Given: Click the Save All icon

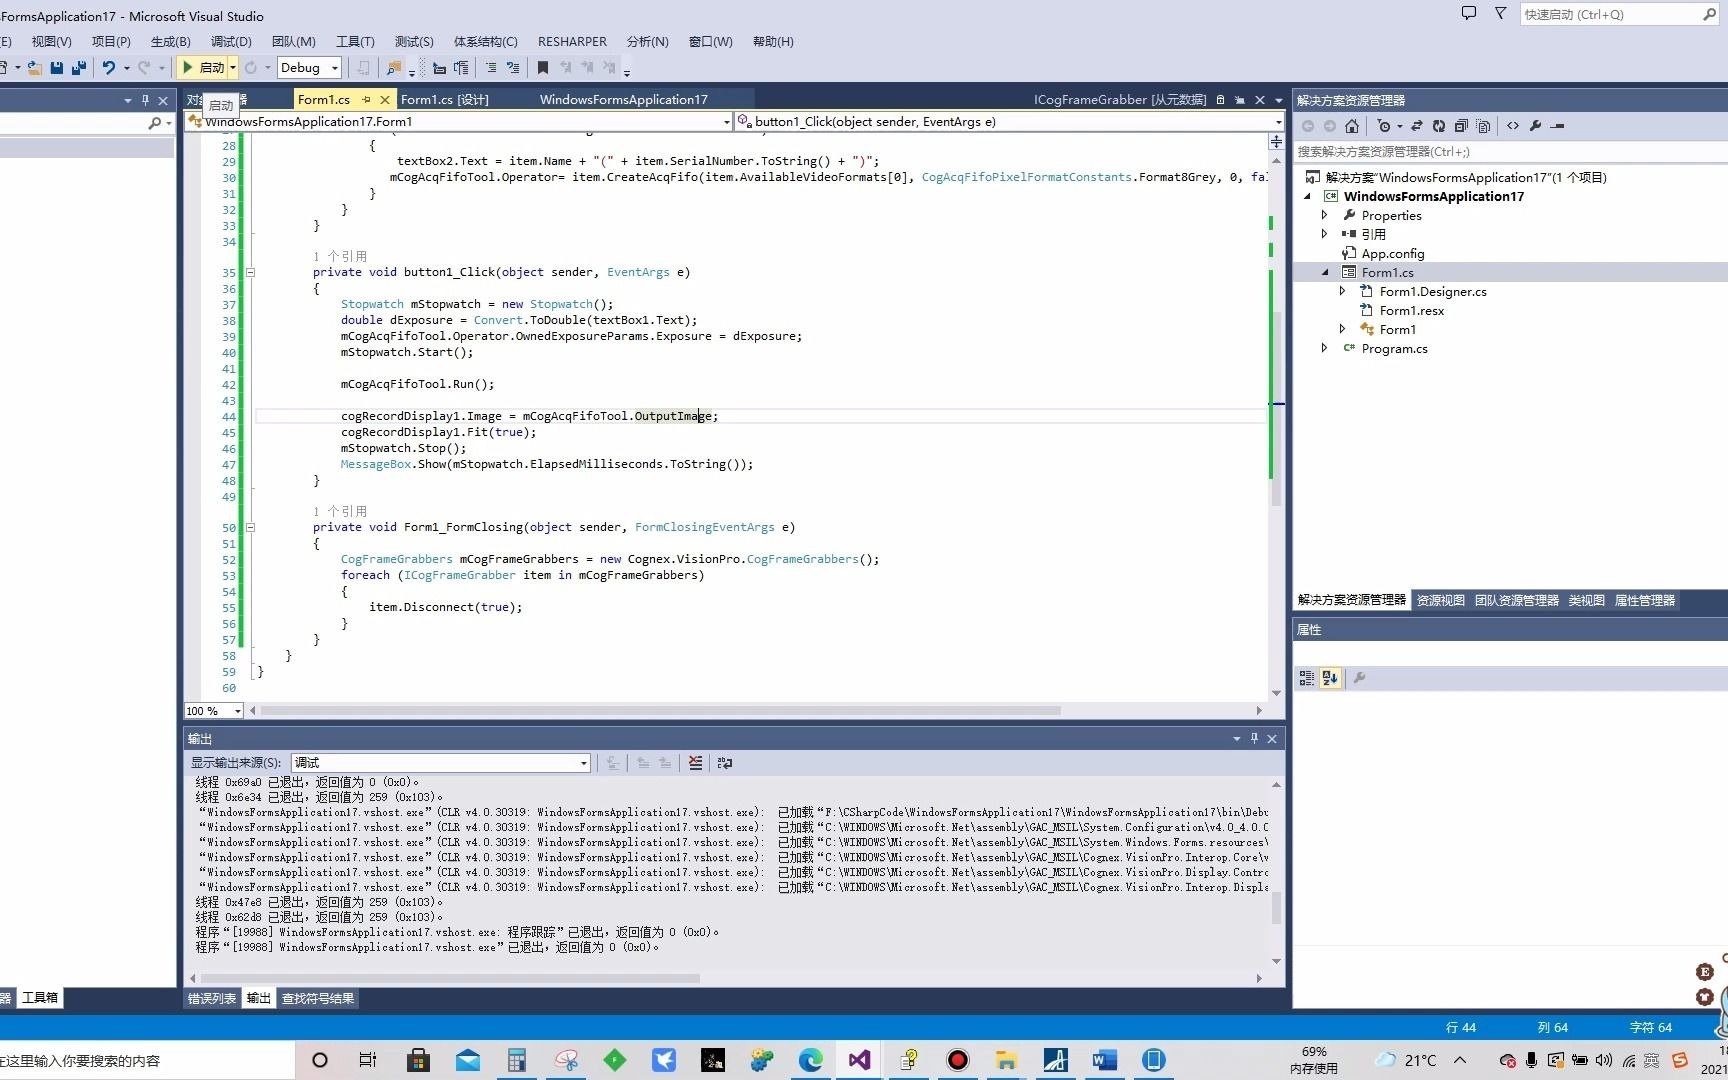Looking at the screenshot, I should coord(78,67).
